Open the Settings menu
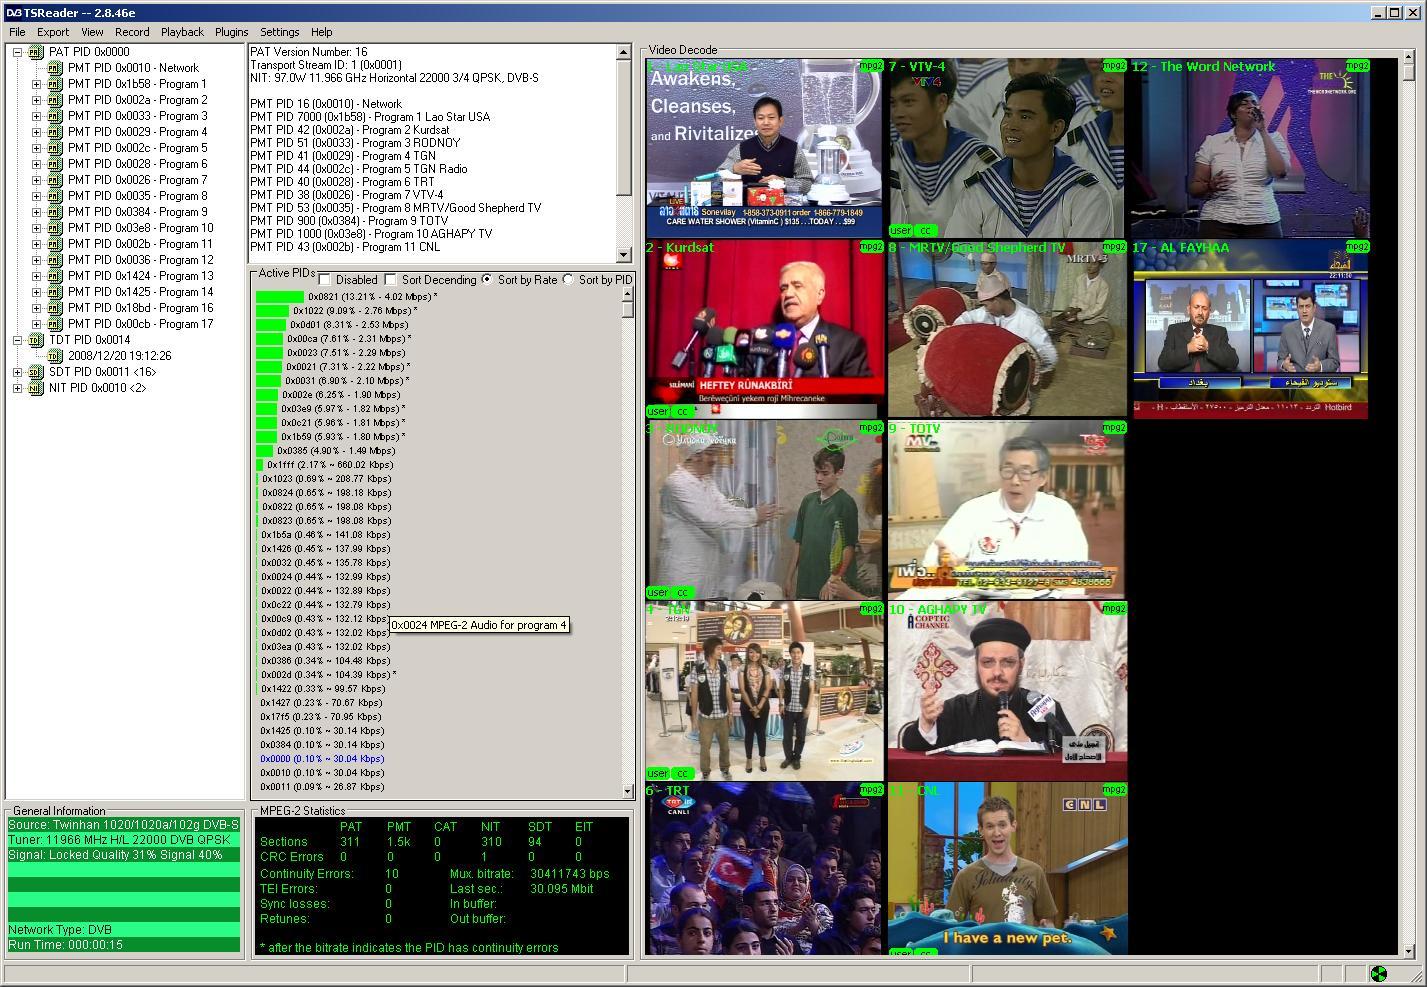The width and height of the screenshot is (1427, 987). point(280,32)
